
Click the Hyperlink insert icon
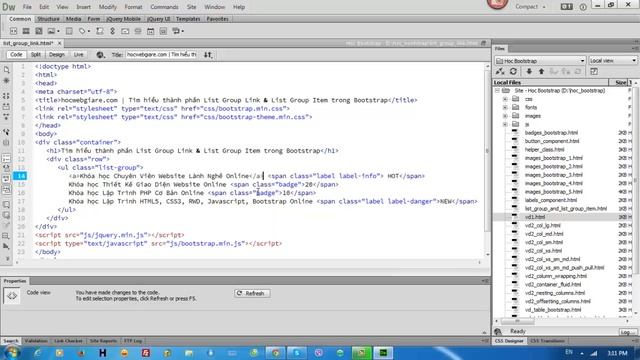tap(112, 31)
